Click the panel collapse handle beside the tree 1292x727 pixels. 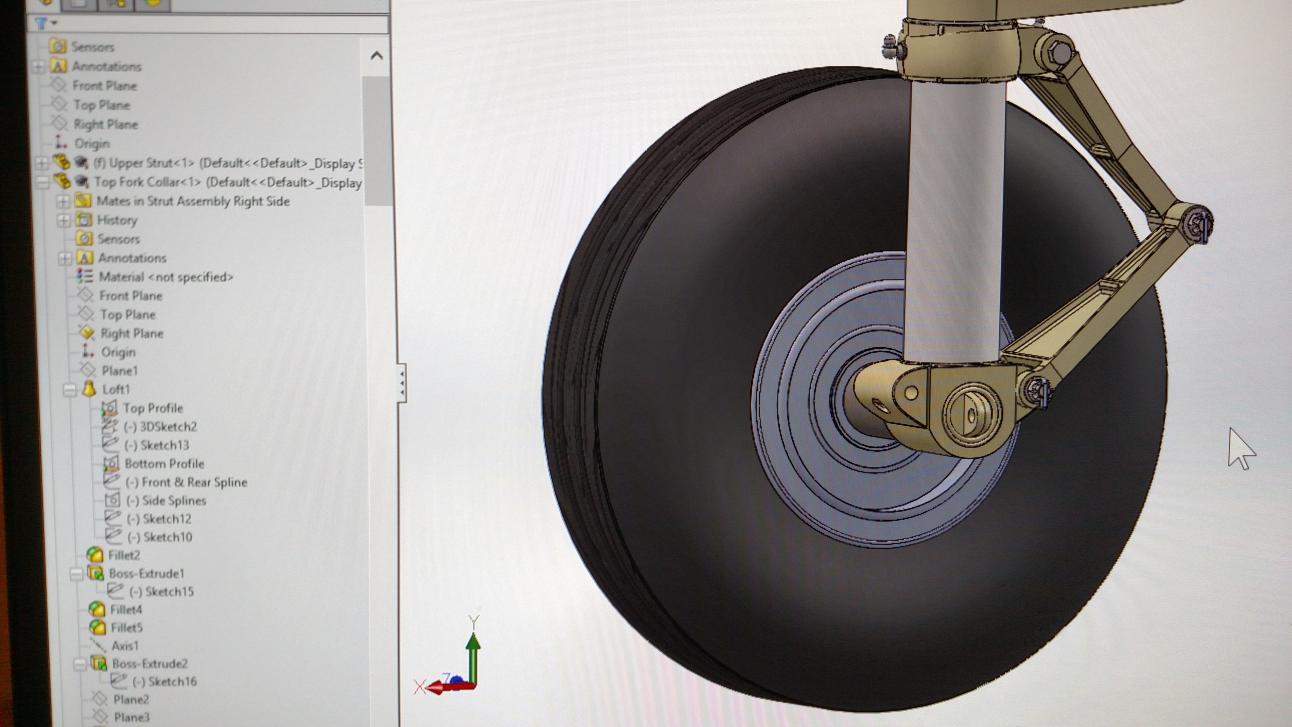point(402,384)
